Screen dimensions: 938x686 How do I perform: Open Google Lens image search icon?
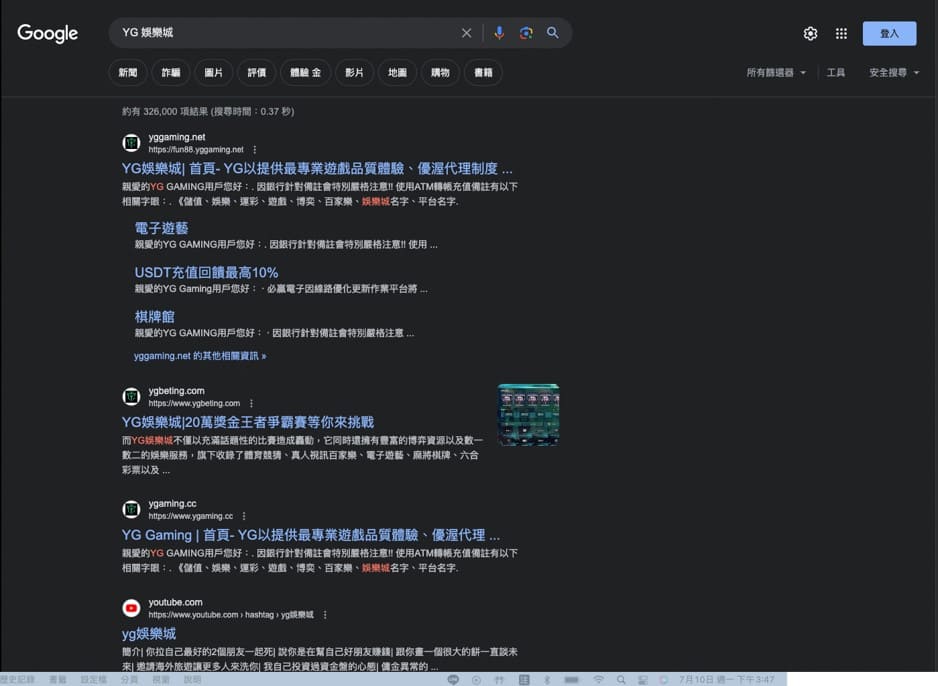coord(526,33)
